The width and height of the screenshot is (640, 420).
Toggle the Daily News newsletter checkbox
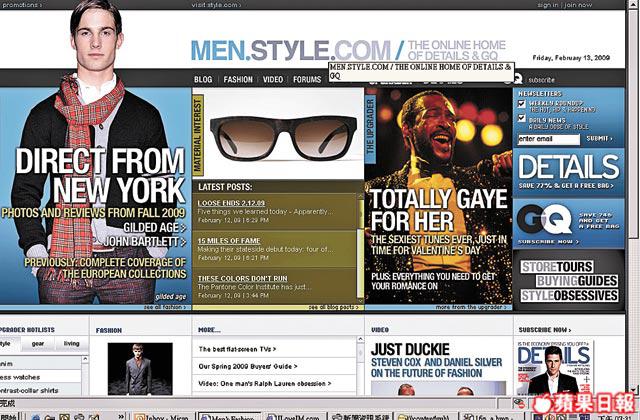click(x=521, y=118)
